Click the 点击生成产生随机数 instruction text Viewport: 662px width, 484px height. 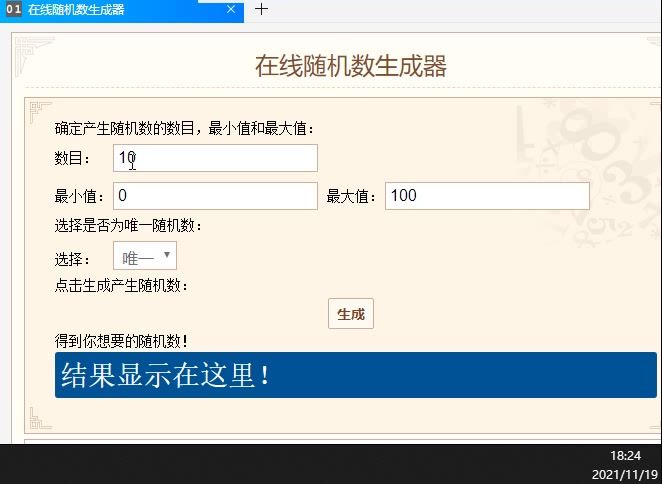coord(121,286)
